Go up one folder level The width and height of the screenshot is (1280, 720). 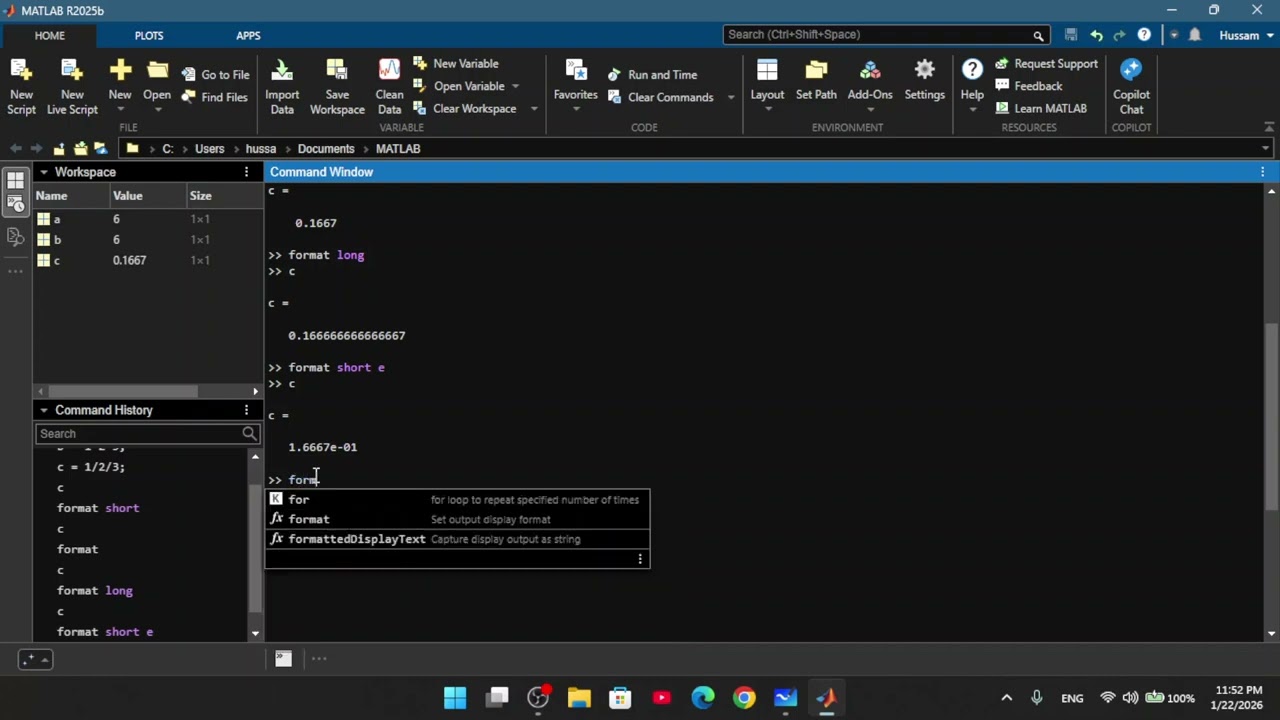[x=59, y=148]
